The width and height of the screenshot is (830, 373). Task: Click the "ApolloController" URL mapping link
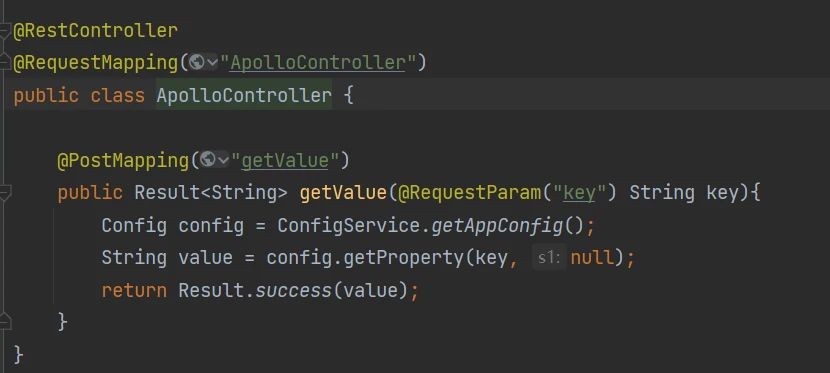pos(317,62)
